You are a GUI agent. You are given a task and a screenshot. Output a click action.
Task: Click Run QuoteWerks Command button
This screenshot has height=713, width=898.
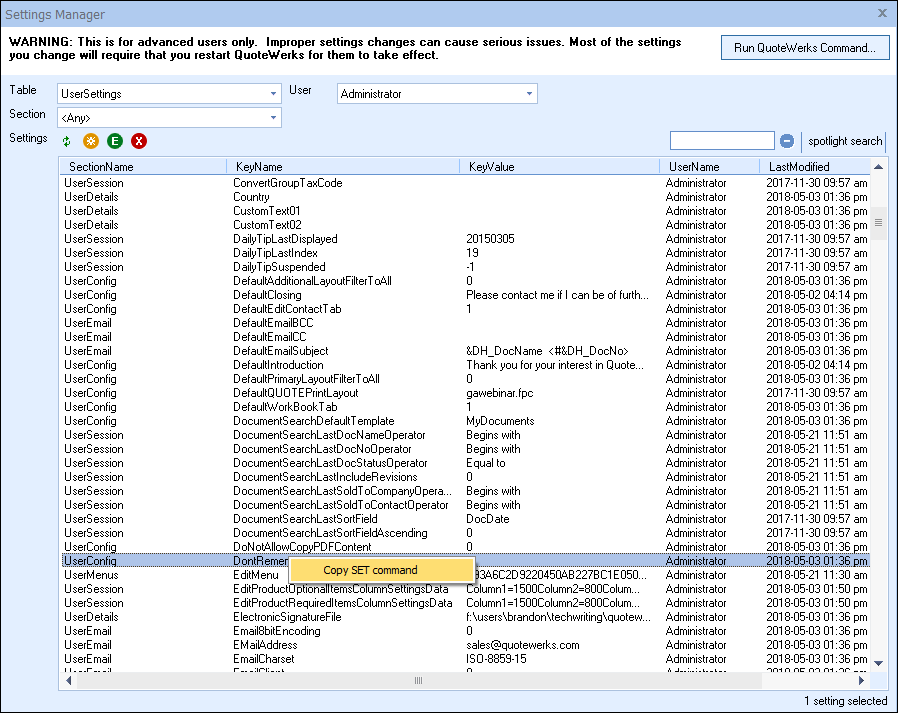click(804, 48)
